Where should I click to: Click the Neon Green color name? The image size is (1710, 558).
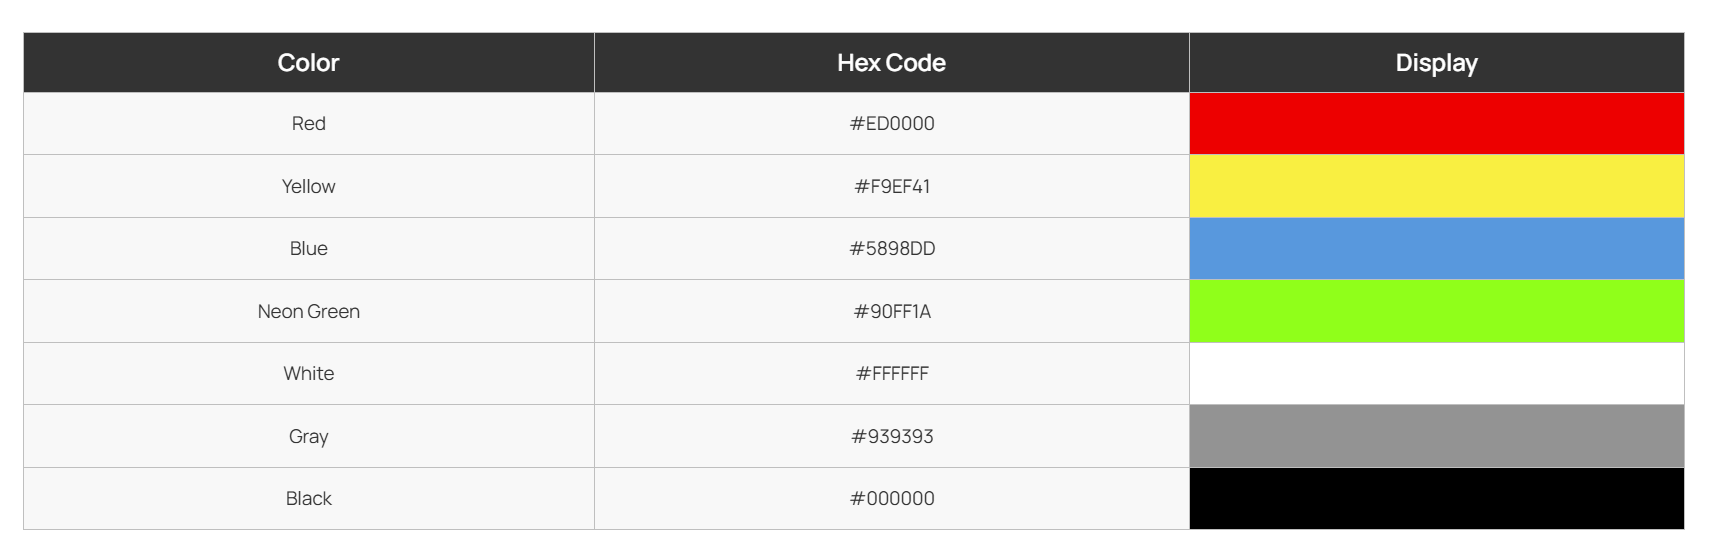point(308,312)
